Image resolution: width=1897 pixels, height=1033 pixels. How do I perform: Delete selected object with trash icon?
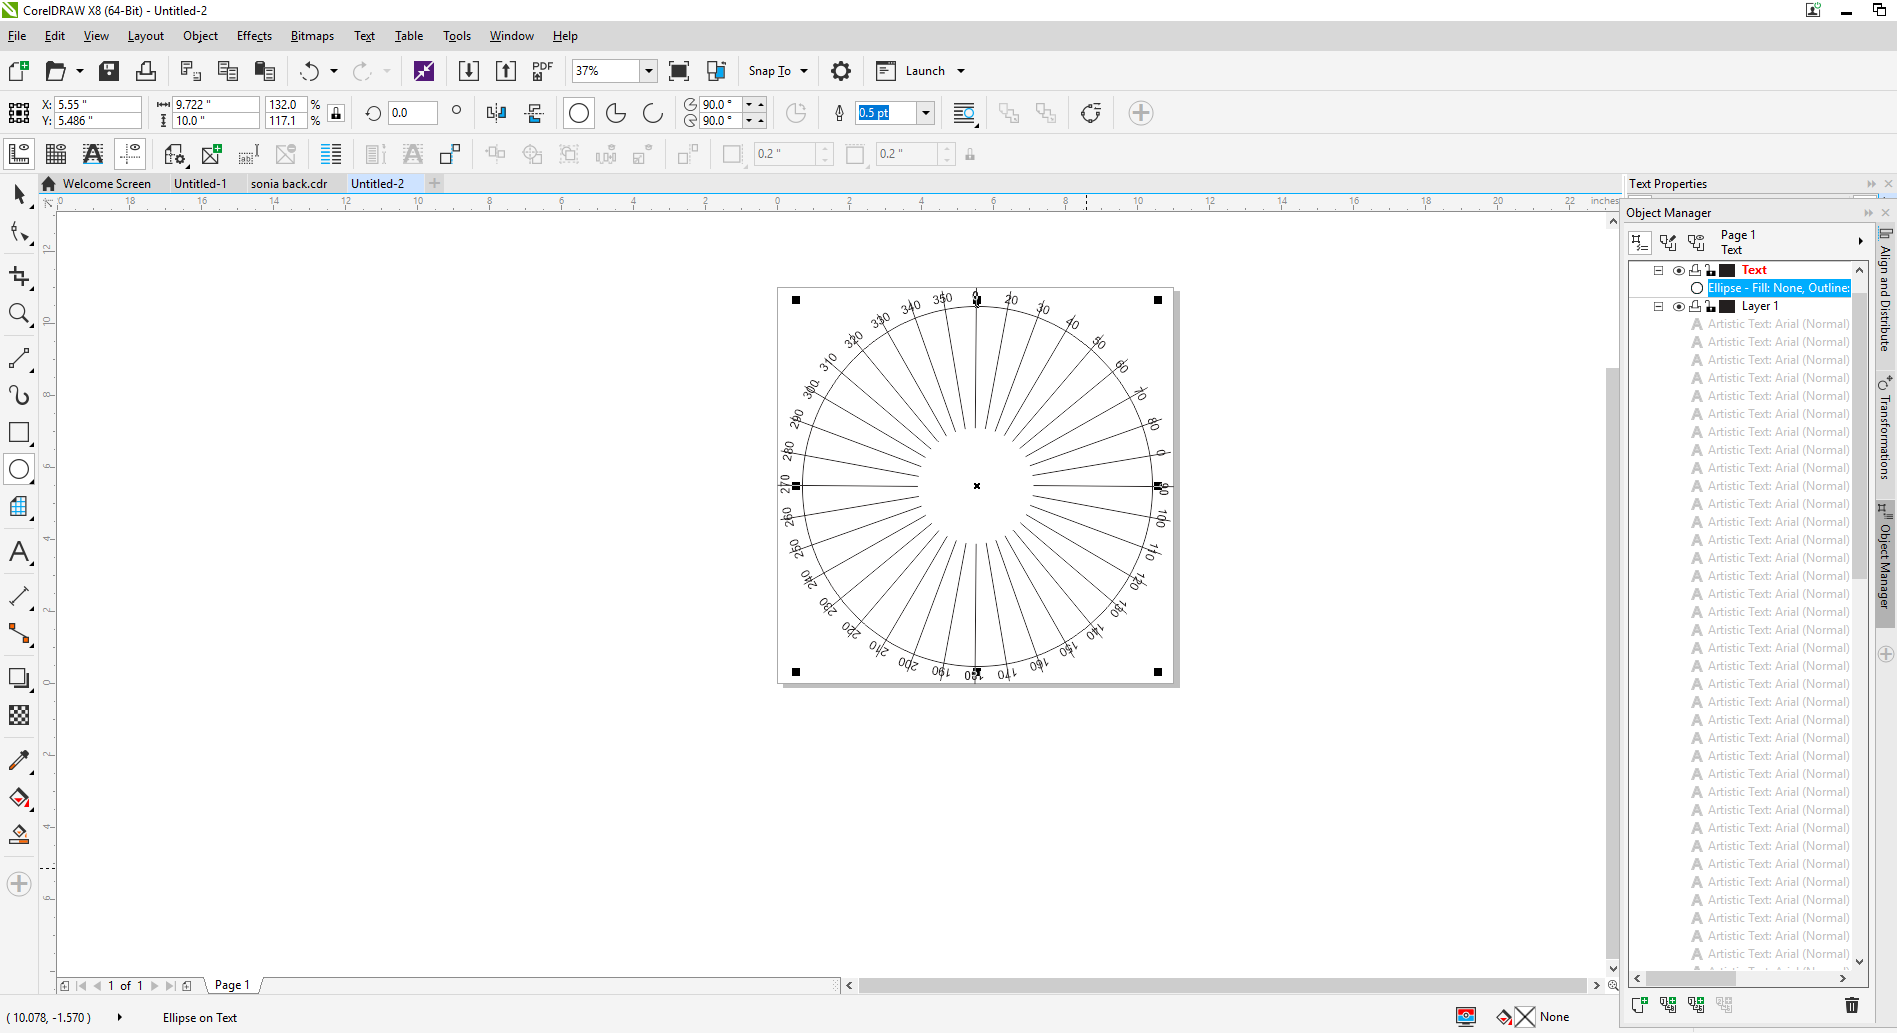coord(1851,1005)
